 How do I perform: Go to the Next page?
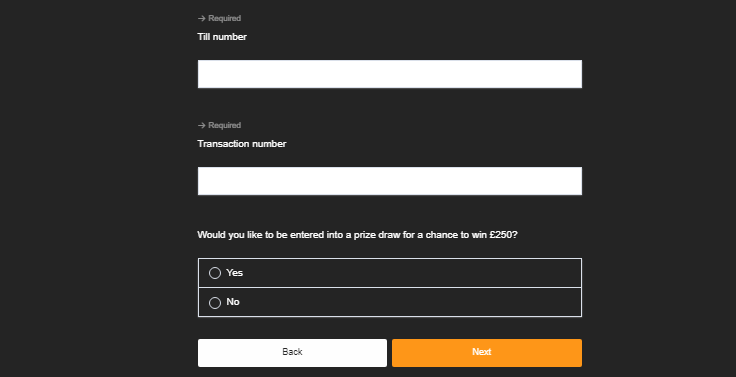click(487, 353)
